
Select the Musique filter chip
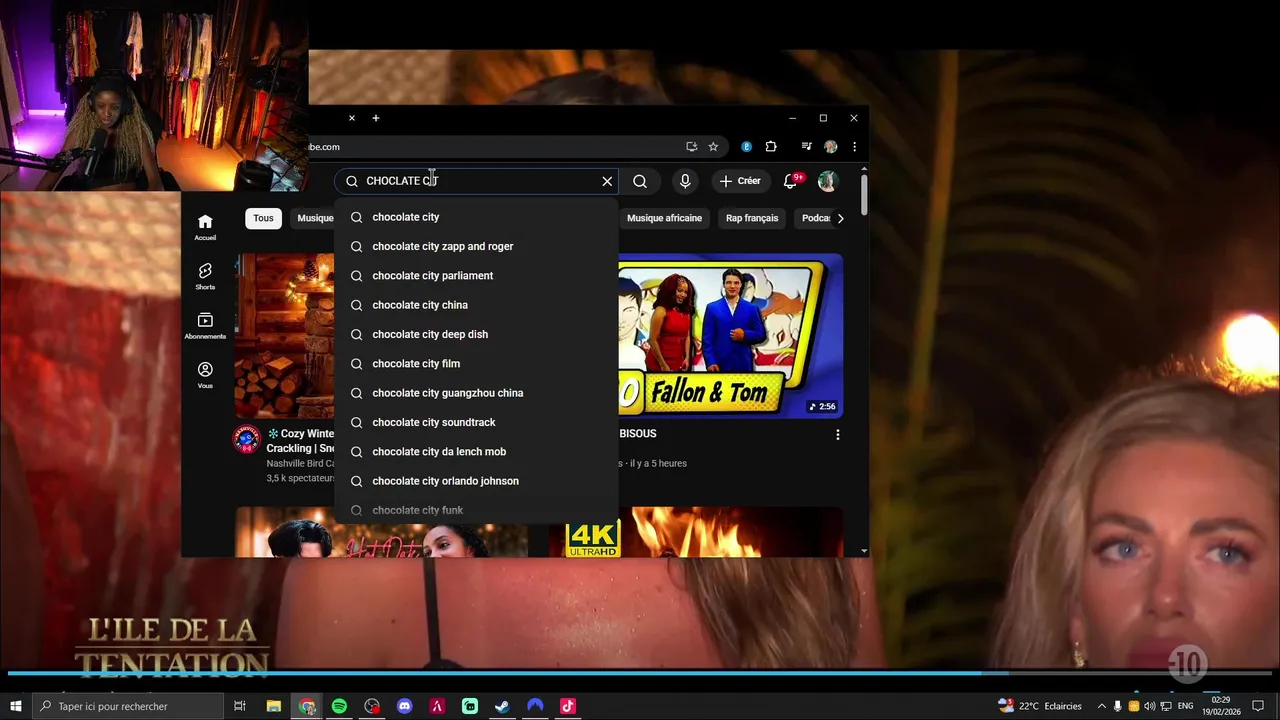click(313, 218)
